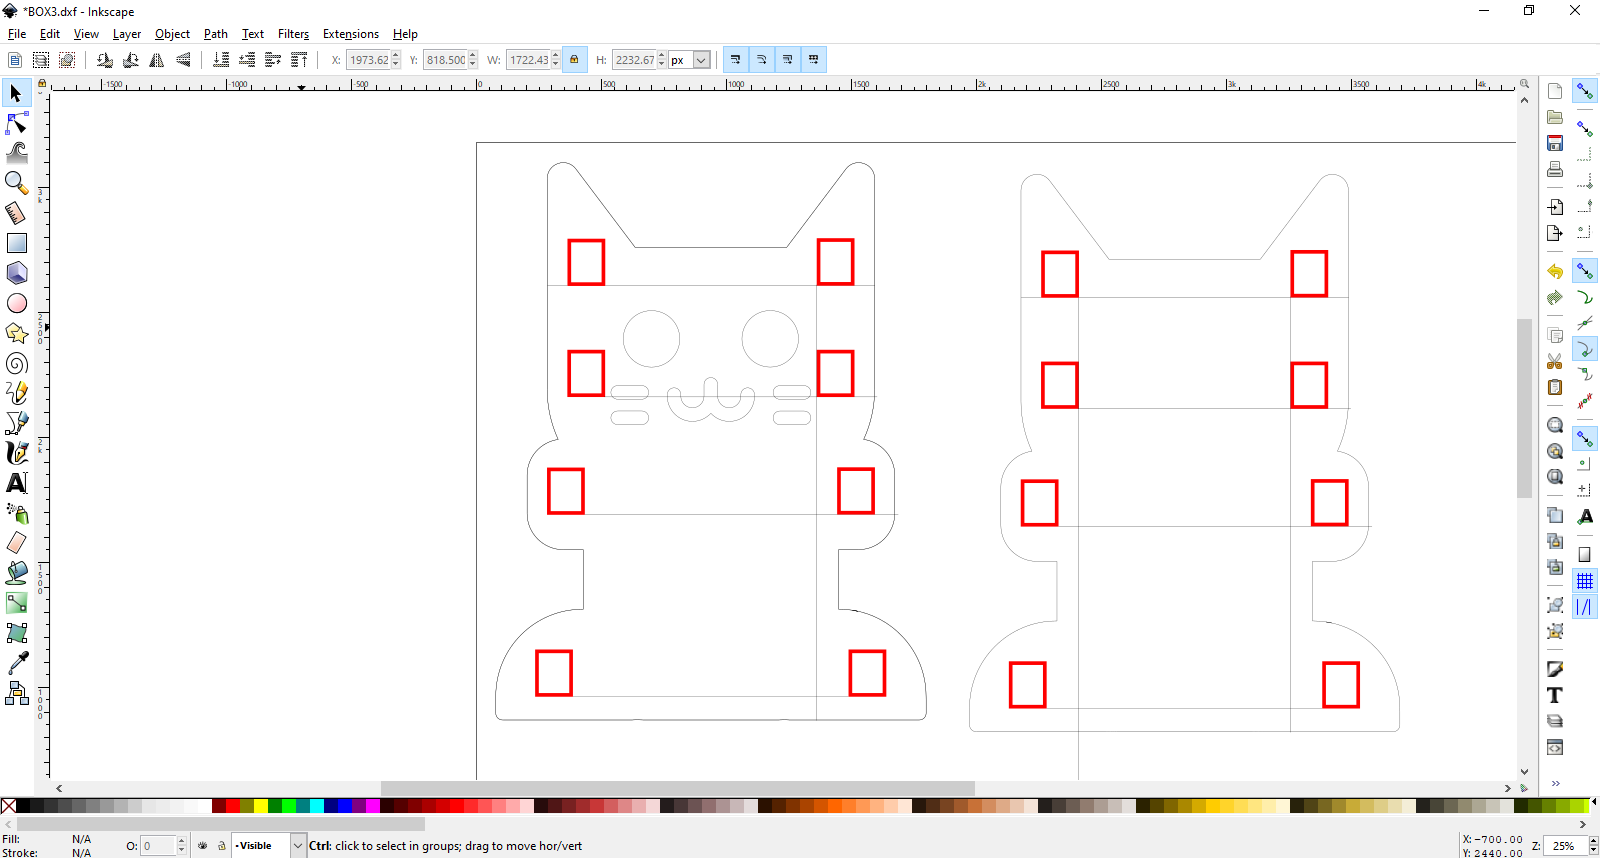Viewport: 1600px width, 858px height.
Task: Increase the width value spinner
Action: click(556, 56)
